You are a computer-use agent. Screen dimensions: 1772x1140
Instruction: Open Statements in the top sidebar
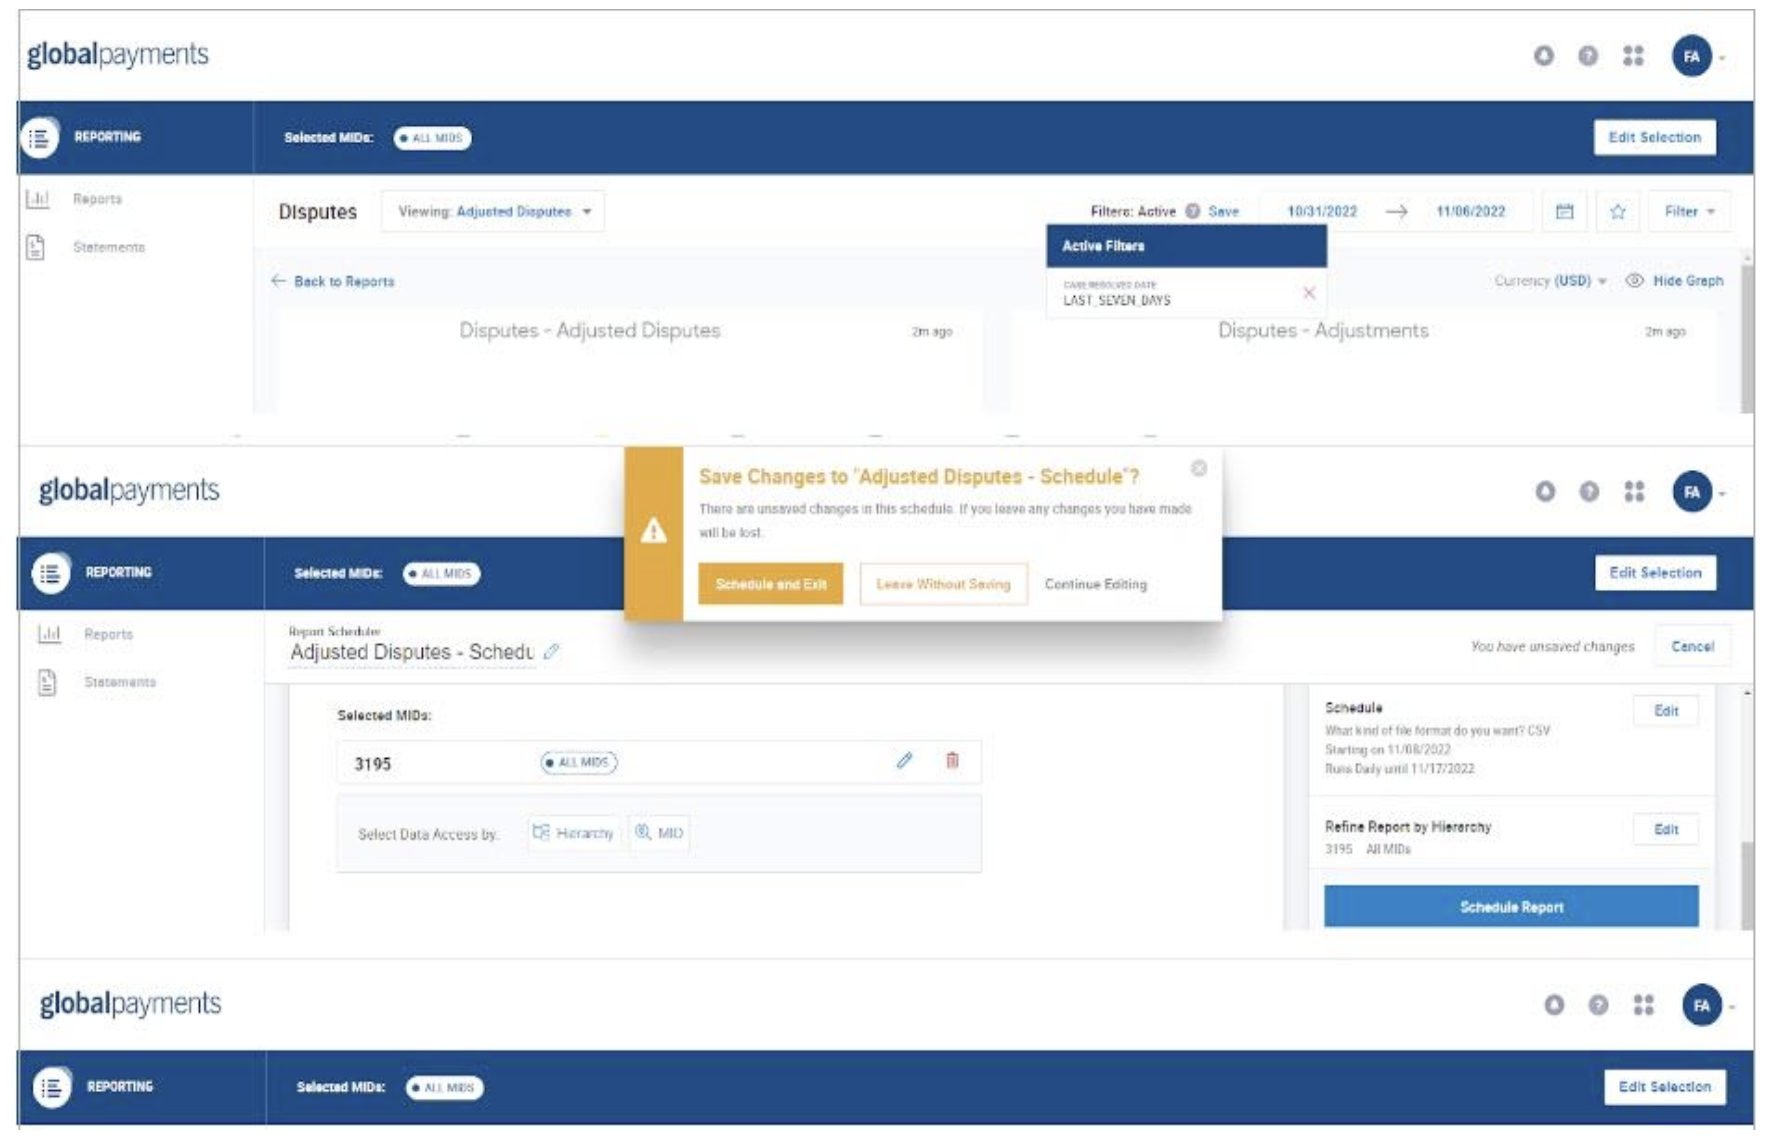pos(108,247)
